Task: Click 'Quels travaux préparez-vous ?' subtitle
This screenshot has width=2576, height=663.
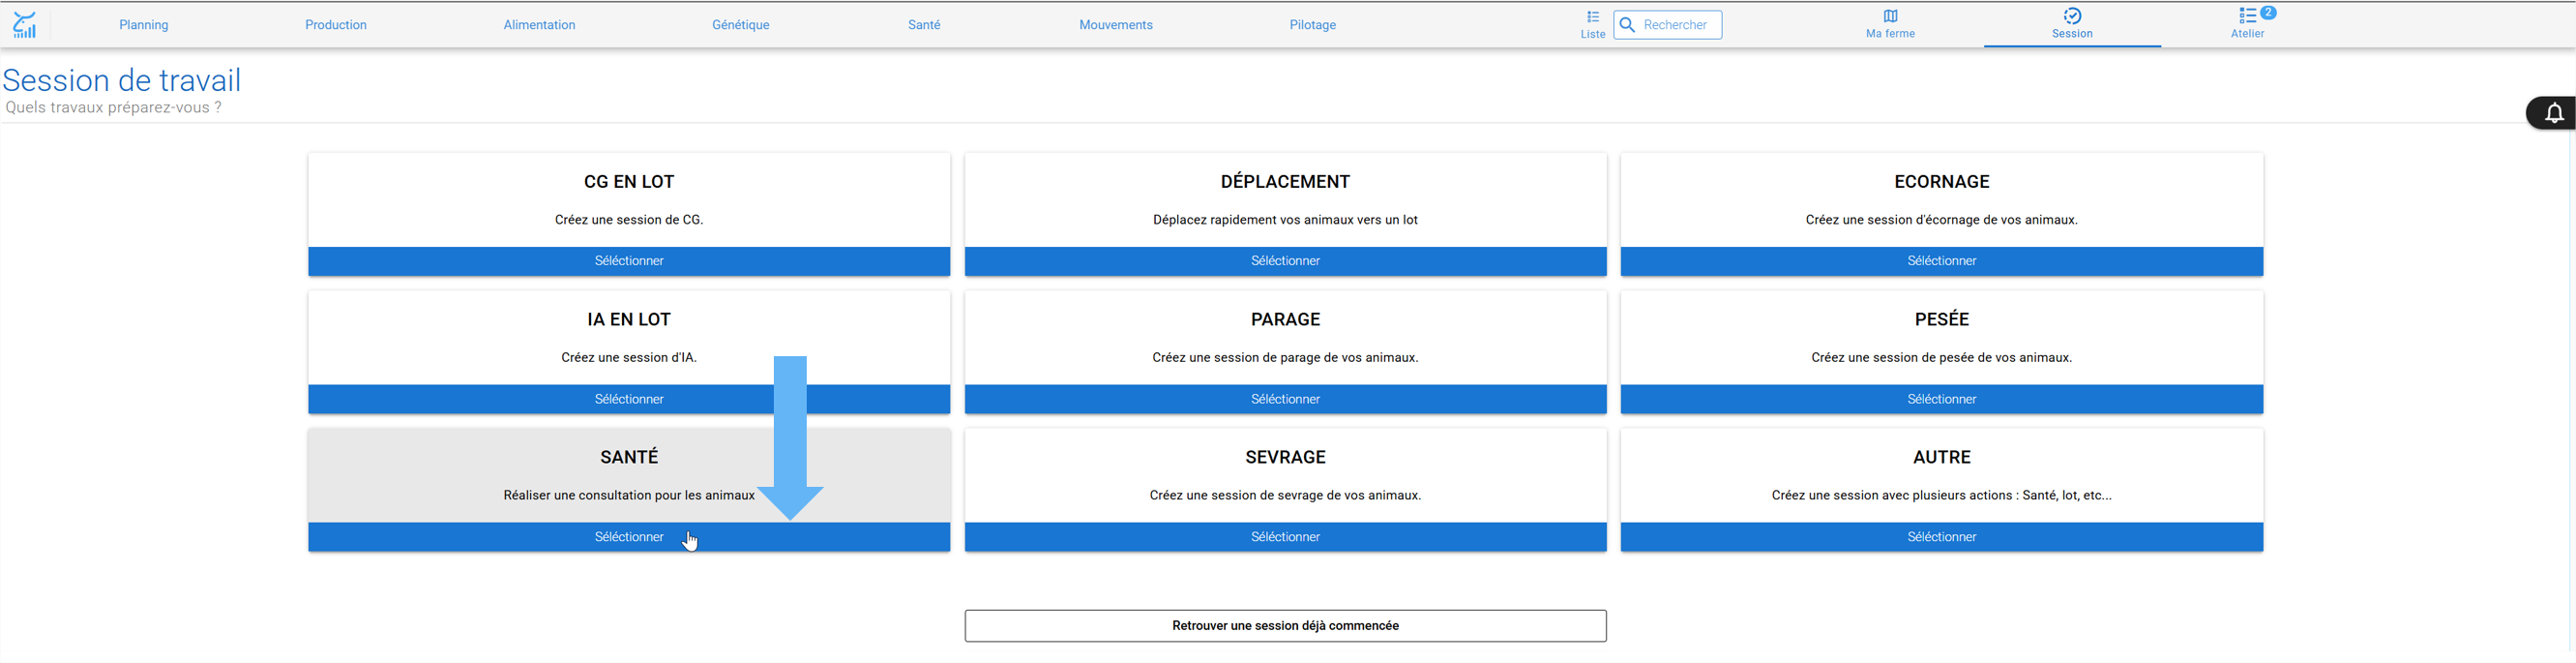Action: tap(114, 107)
